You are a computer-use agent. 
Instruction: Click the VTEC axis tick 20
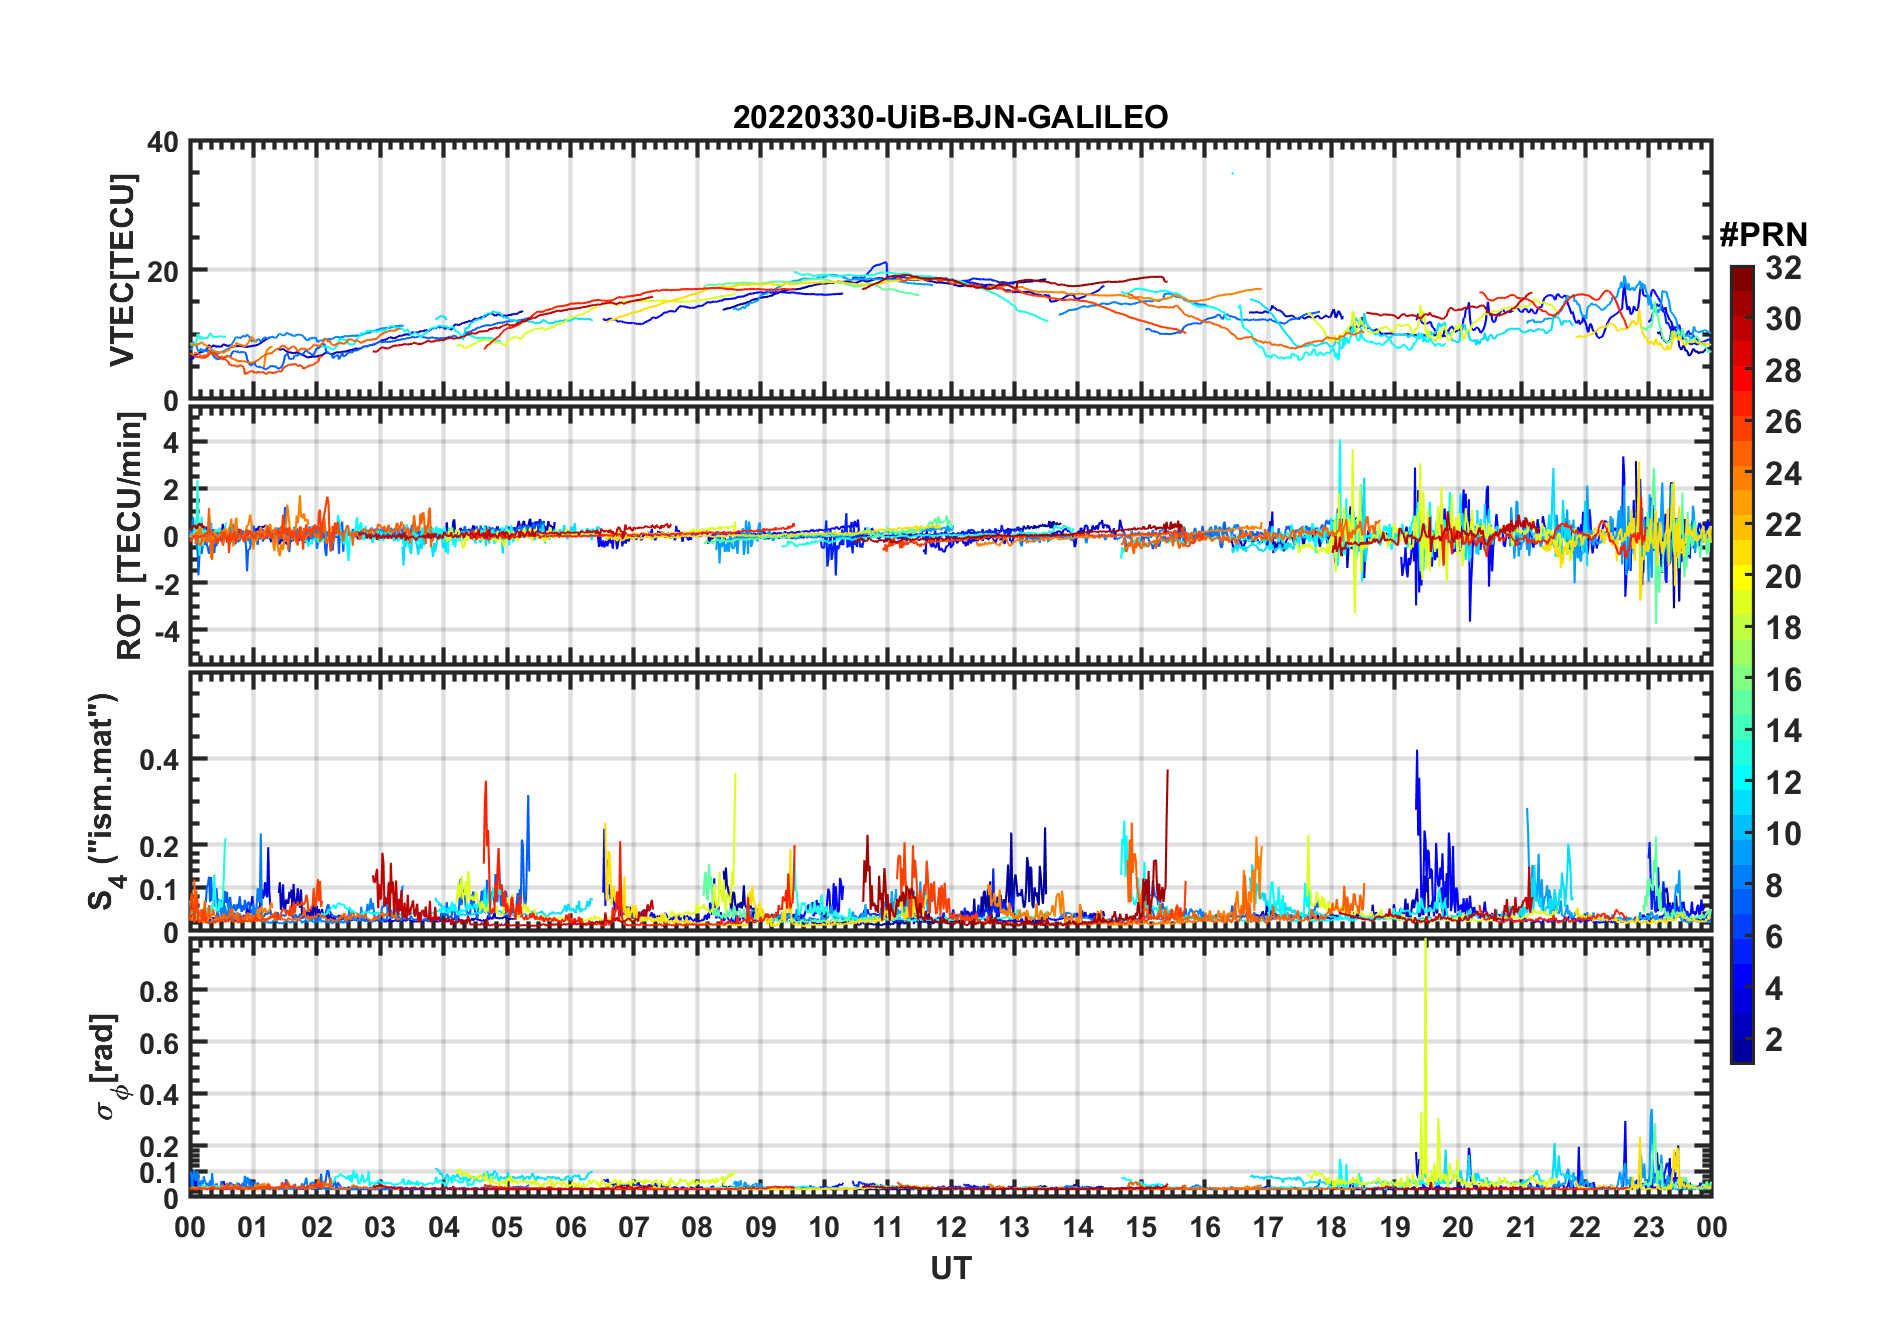click(x=163, y=272)
